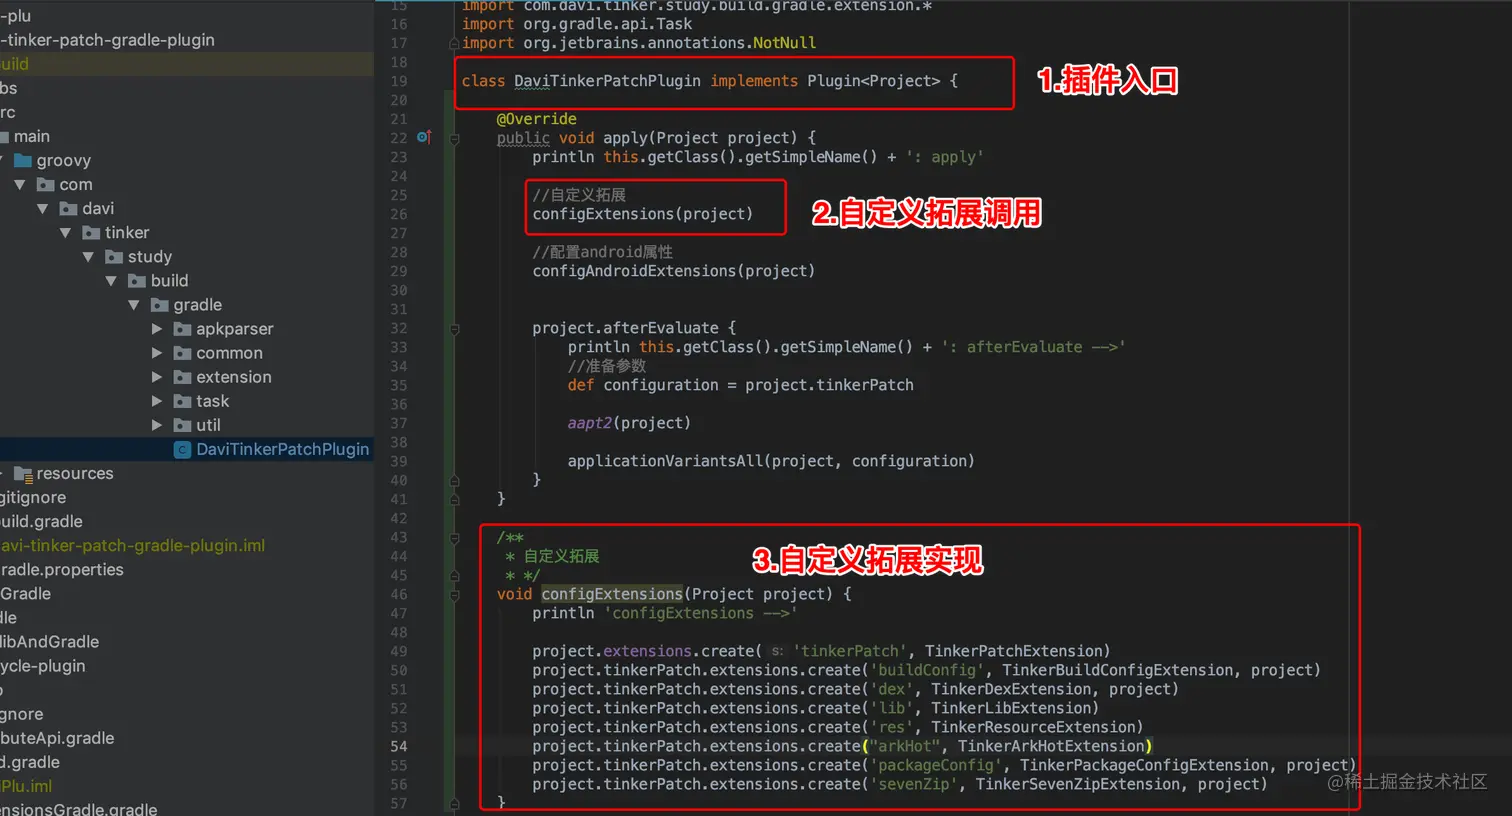Screen dimensions: 1512x816
Task: Click the DaviTinkerPatchPlugin class name in code
Action: [607, 81]
